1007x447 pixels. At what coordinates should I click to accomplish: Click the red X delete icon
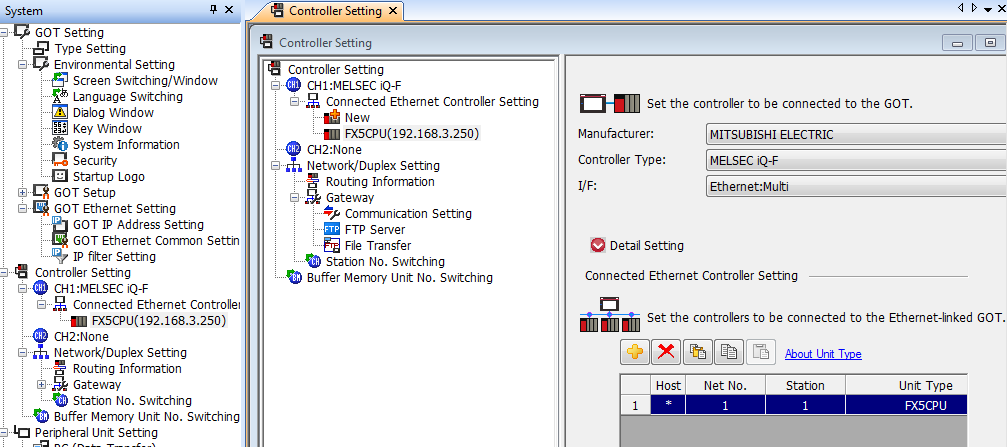tap(666, 352)
